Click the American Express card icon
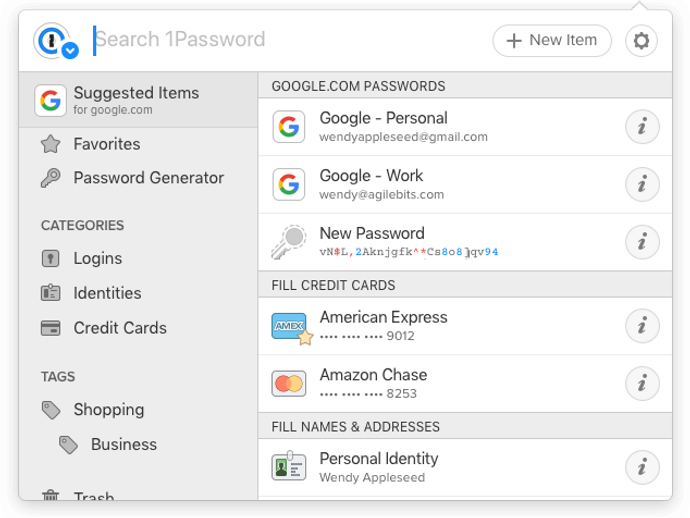This screenshot has height=518, width=690. (x=290, y=326)
